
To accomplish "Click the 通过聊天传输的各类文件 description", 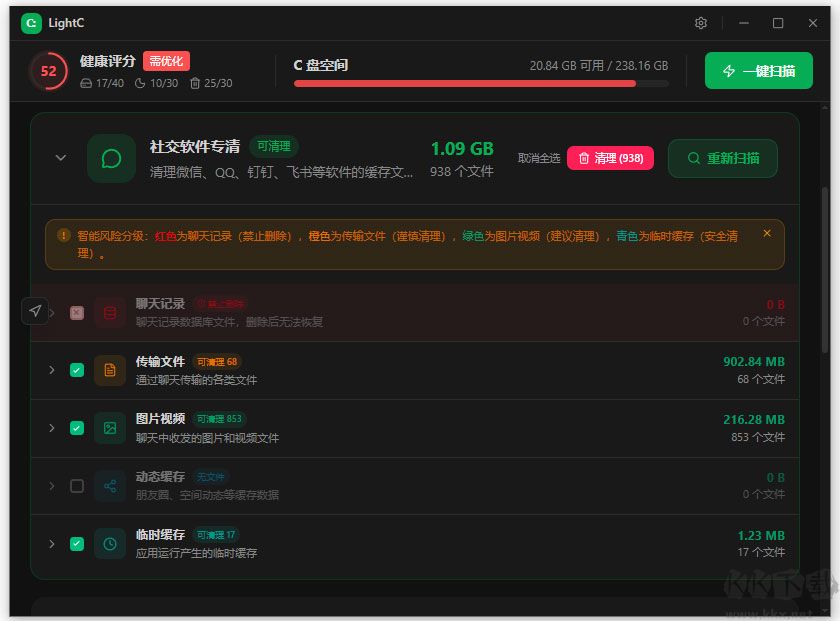I will point(197,380).
